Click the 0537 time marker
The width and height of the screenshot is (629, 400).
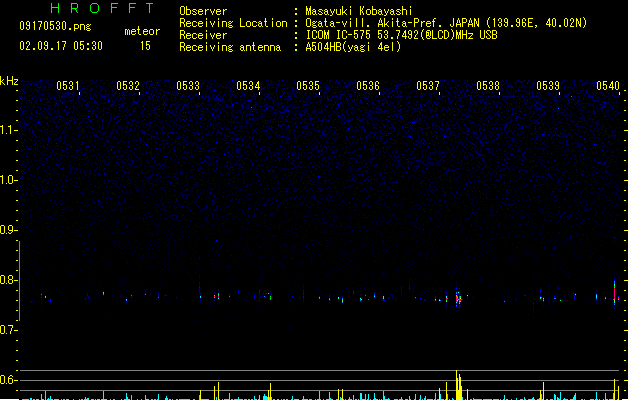(428, 86)
